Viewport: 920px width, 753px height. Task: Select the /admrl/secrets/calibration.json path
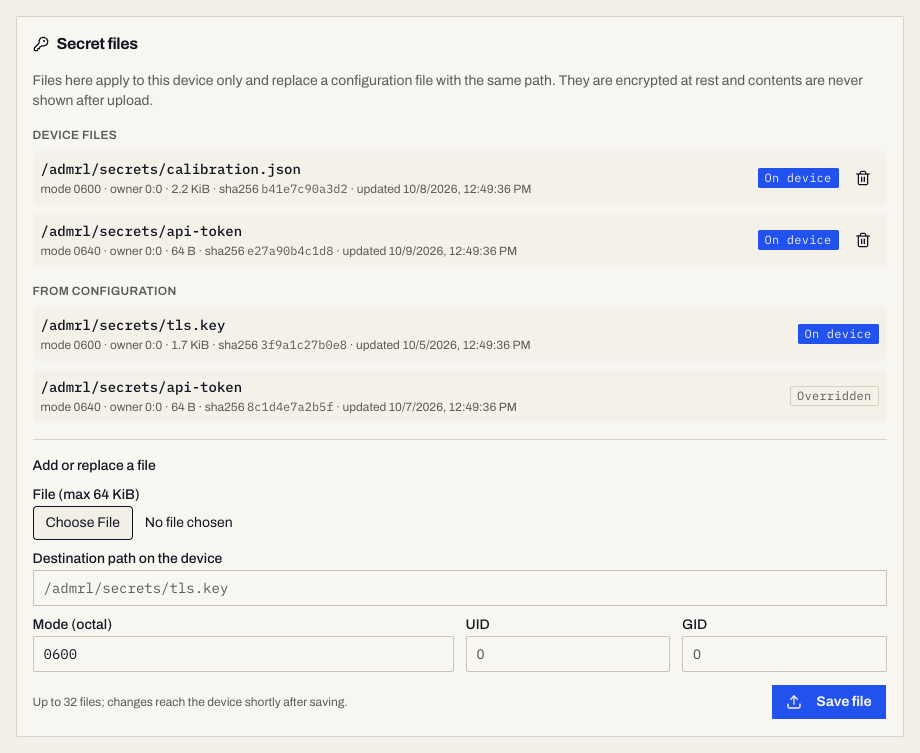point(171,169)
